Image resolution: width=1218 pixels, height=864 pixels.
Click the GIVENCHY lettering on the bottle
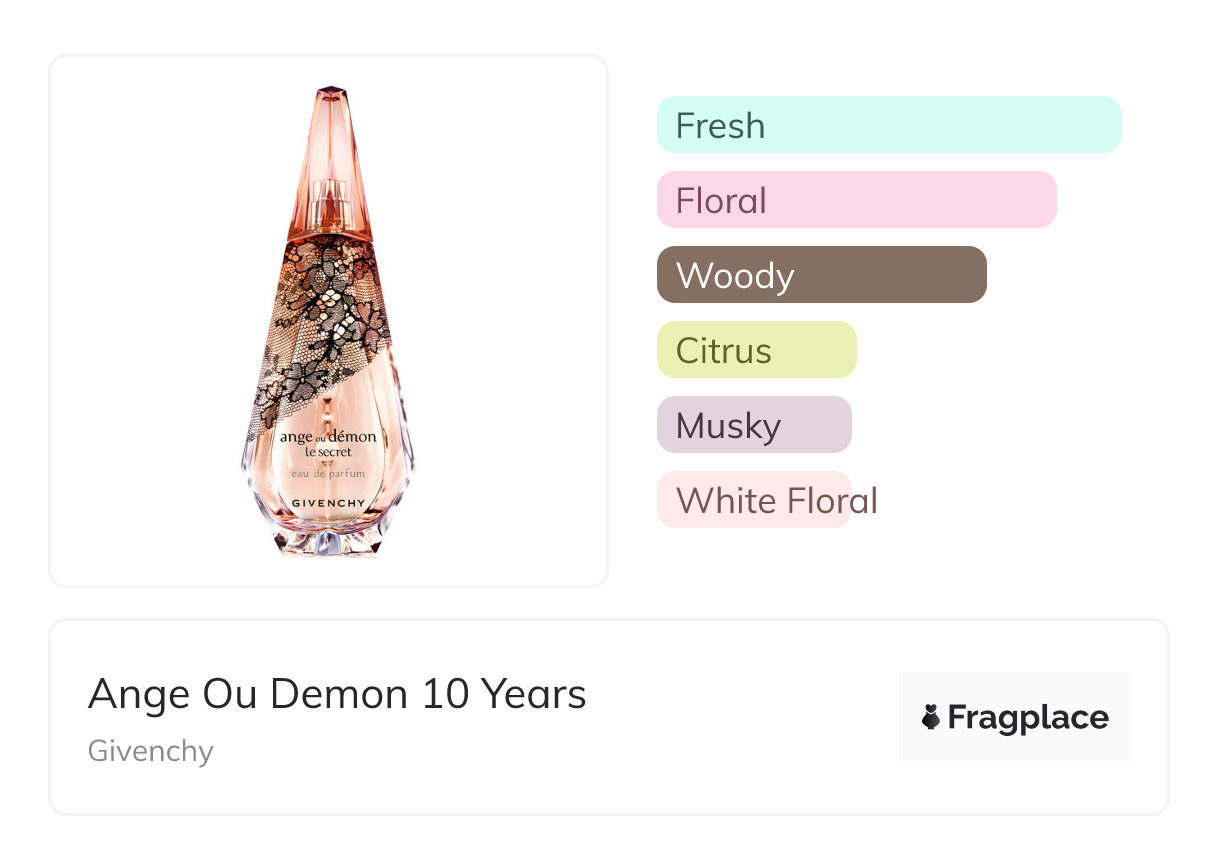tap(328, 502)
